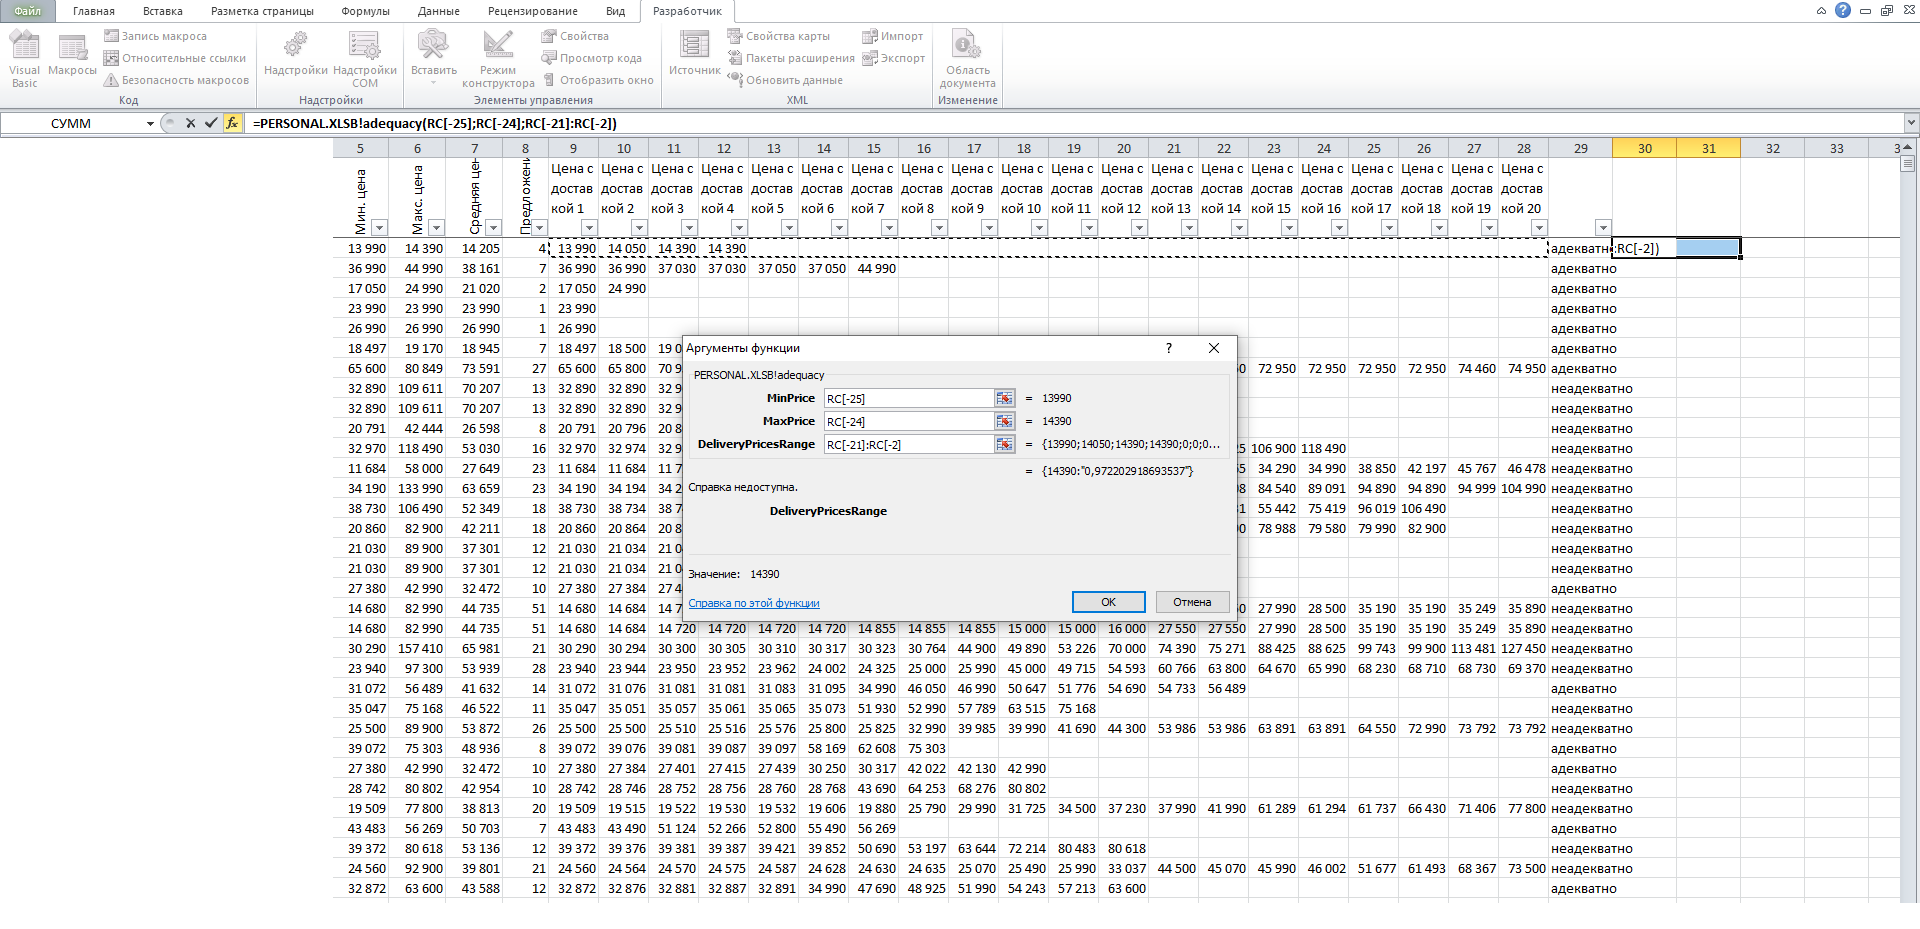Image resolution: width=1920 pixels, height=929 pixels.
Task: Expand the formula bar
Action: click(x=1911, y=123)
